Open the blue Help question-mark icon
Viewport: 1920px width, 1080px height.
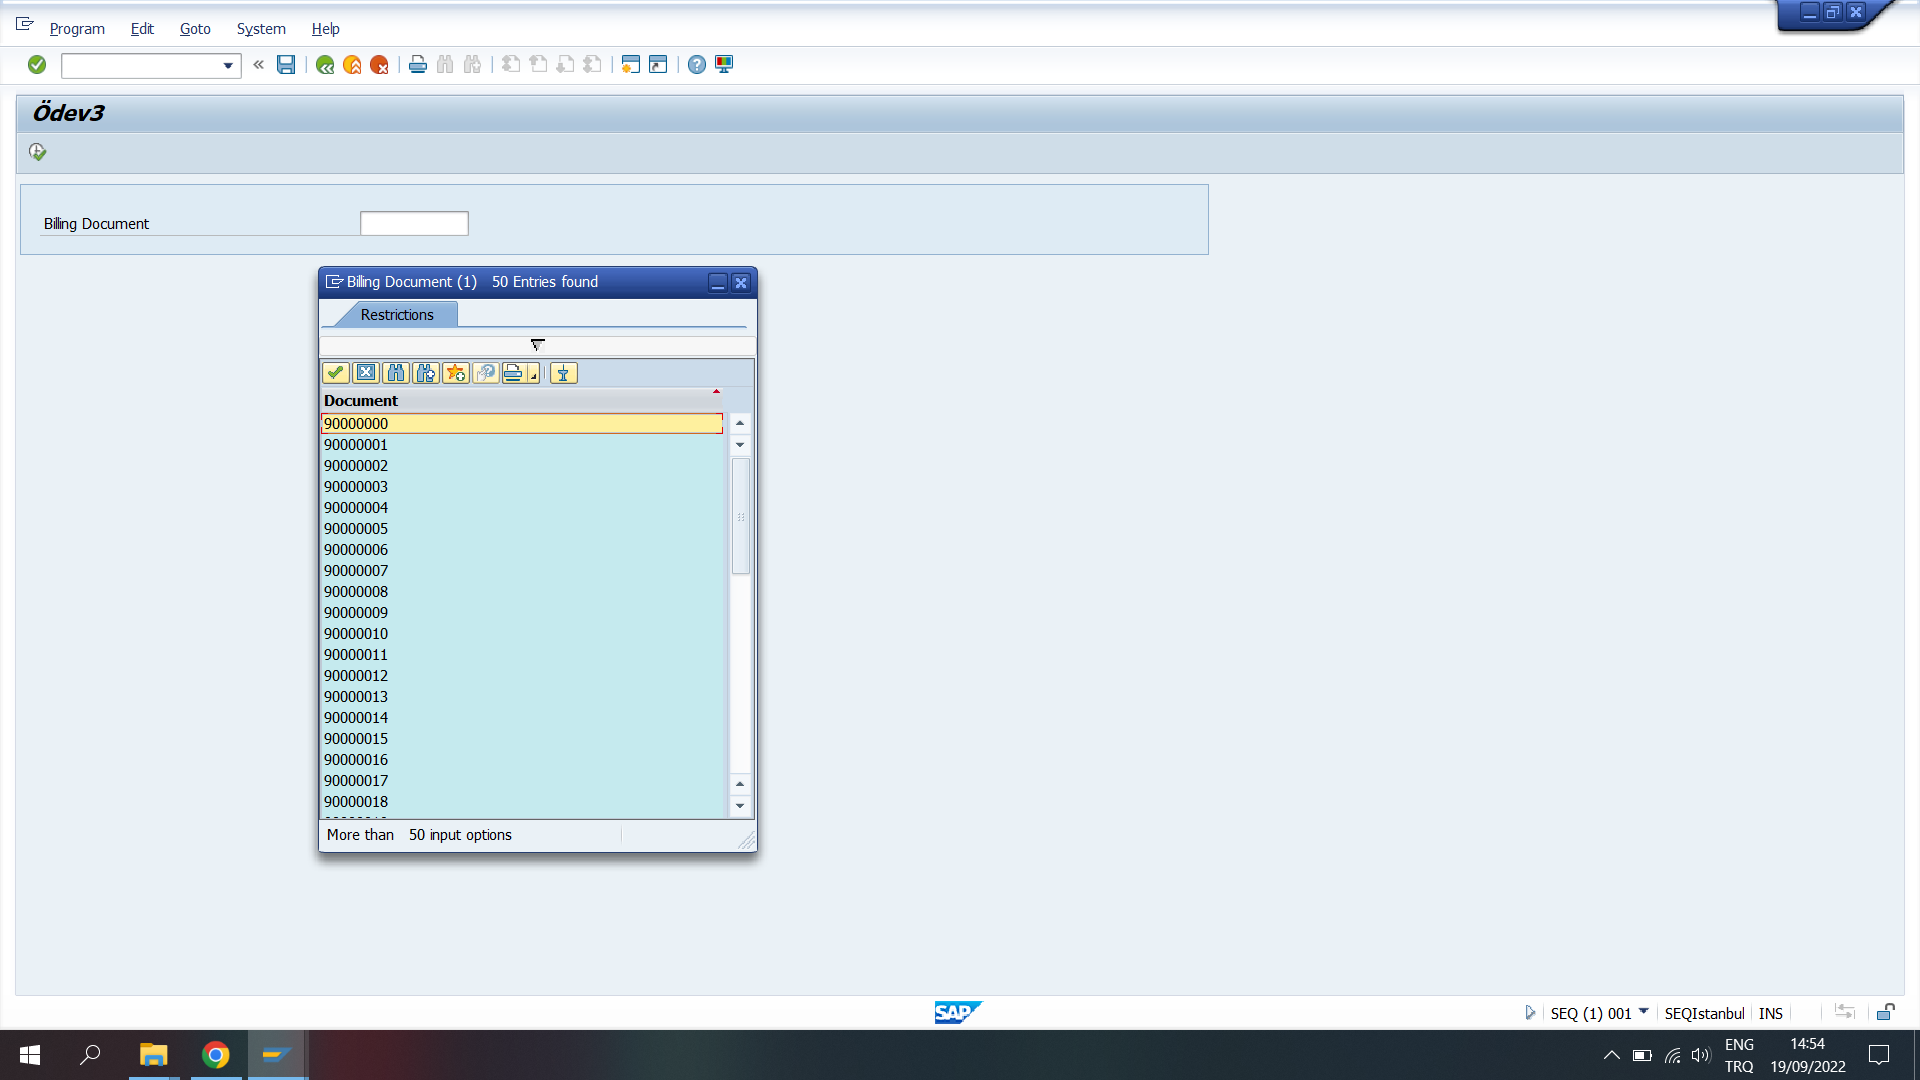click(697, 65)
